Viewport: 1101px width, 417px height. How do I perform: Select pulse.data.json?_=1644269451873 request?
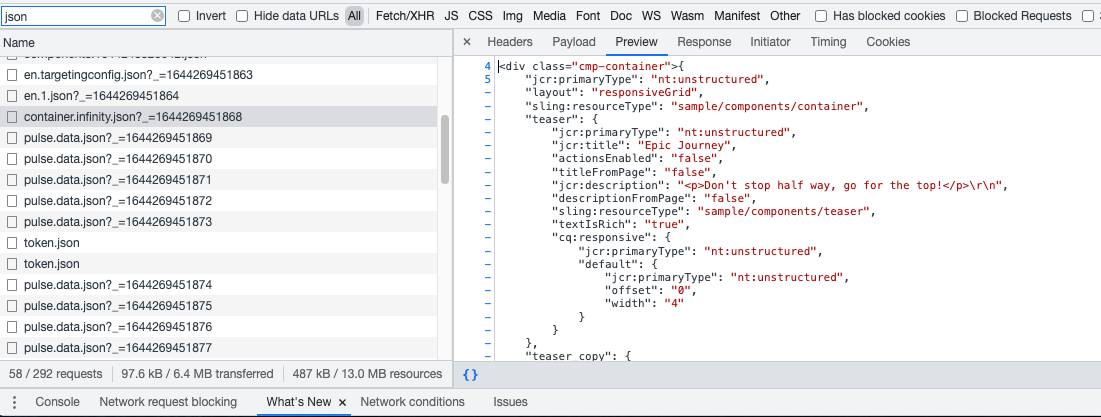(220, 222)
